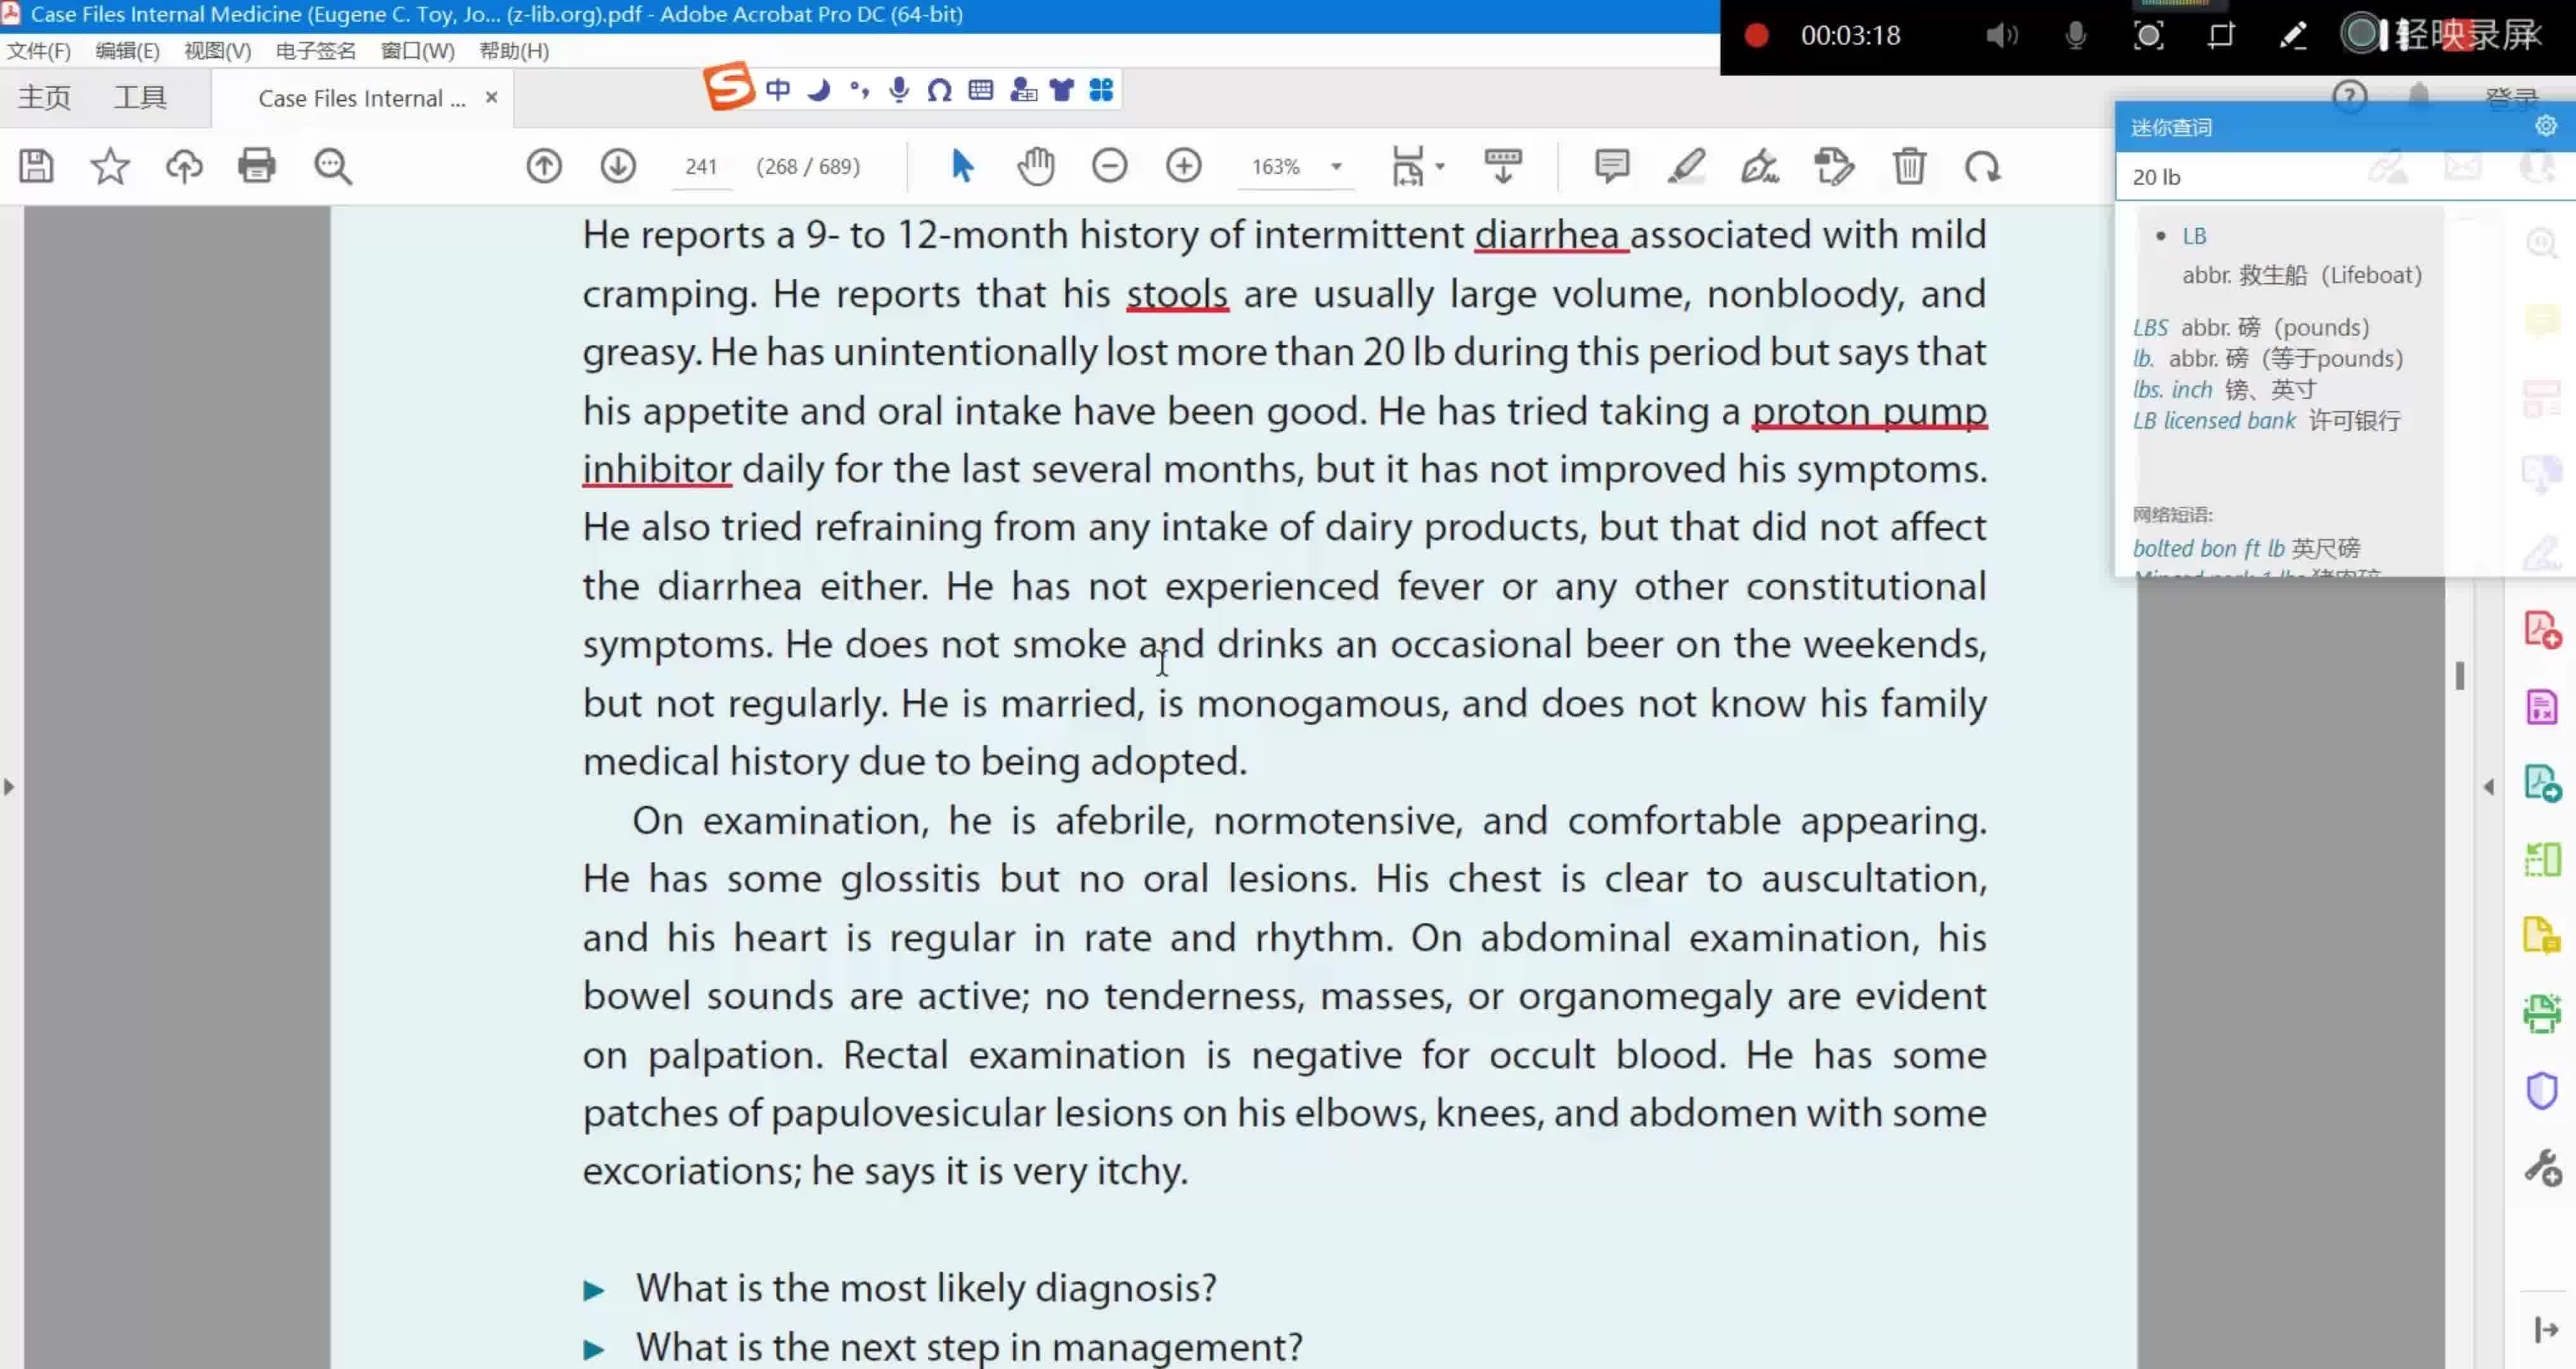Open the 帮助(H) menu
Image resolution: width=2576 pixels, height=1369 pixels.
click(514, 50)
